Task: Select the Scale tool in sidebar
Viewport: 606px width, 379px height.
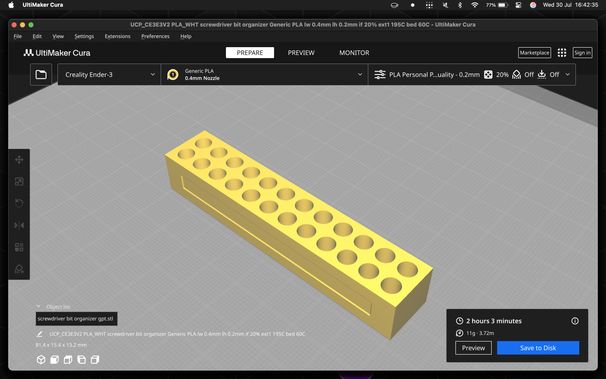Action: point(19,182)
